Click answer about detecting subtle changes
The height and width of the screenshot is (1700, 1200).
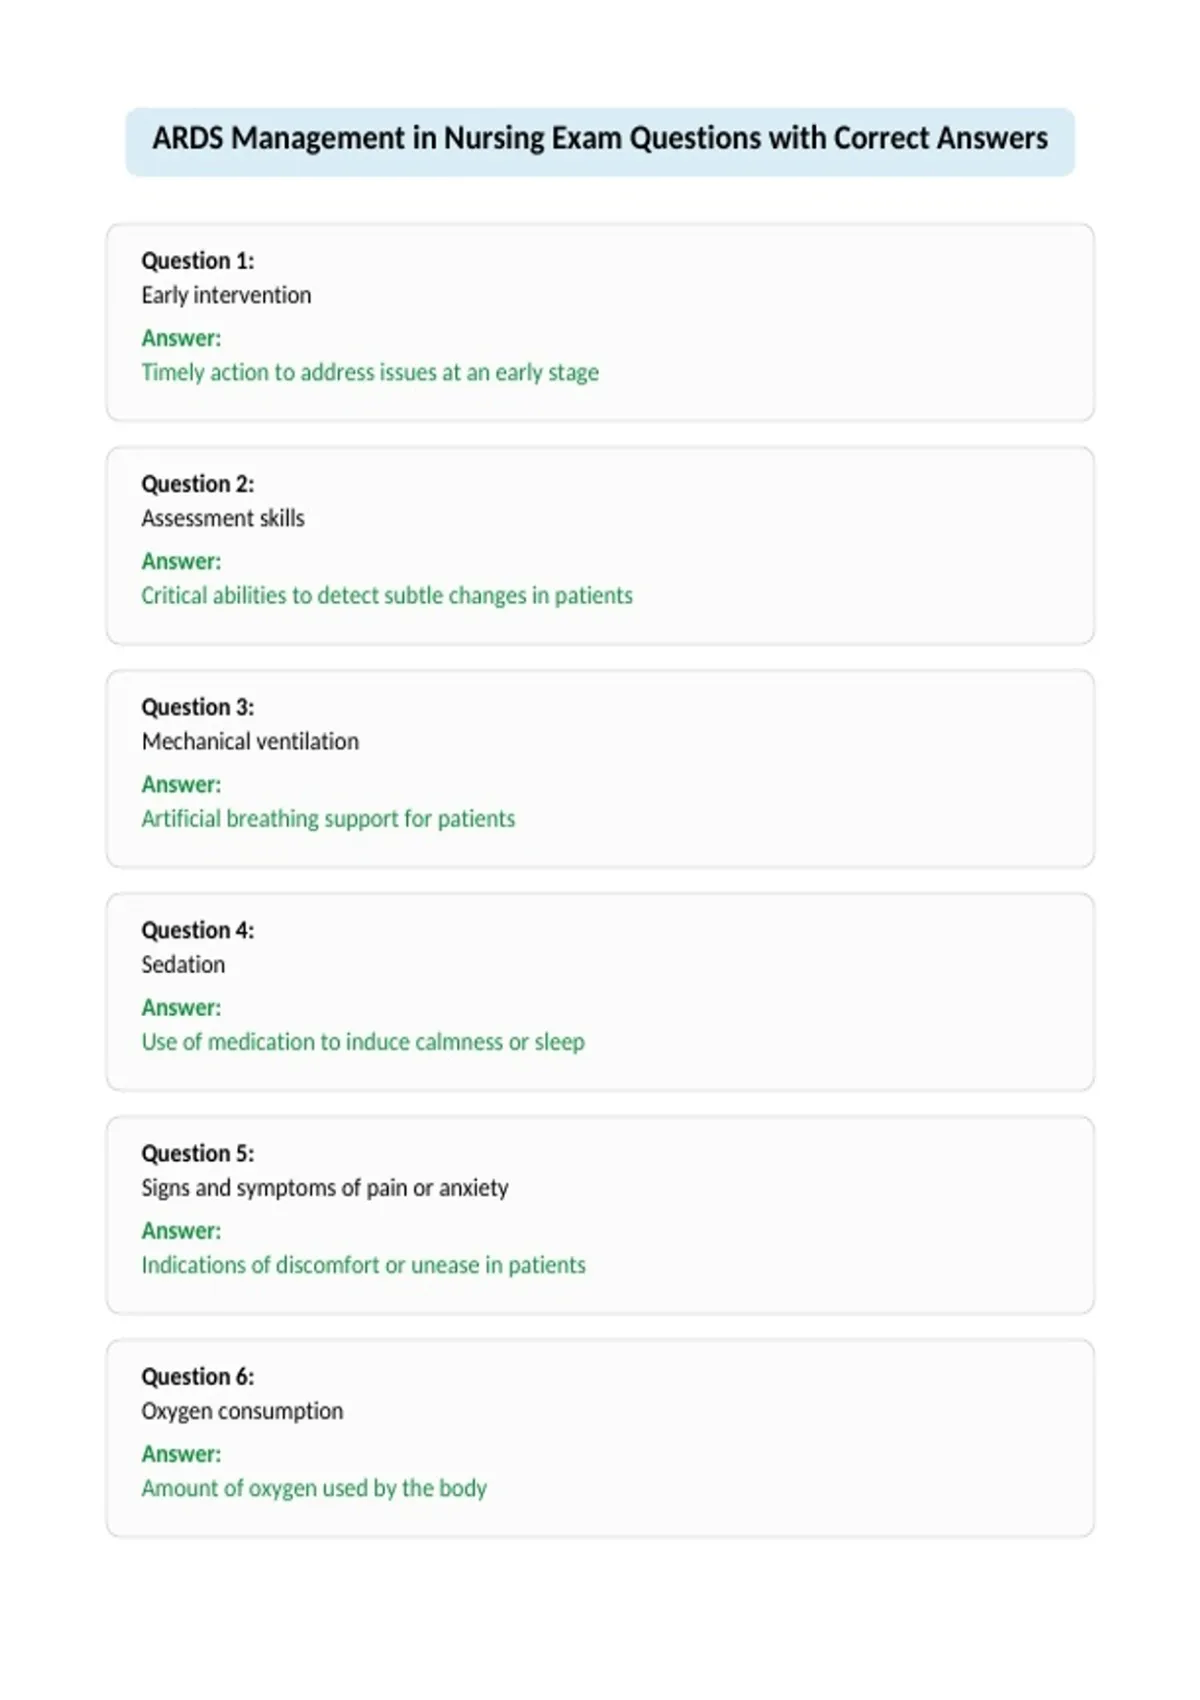[x=387, y=595]
